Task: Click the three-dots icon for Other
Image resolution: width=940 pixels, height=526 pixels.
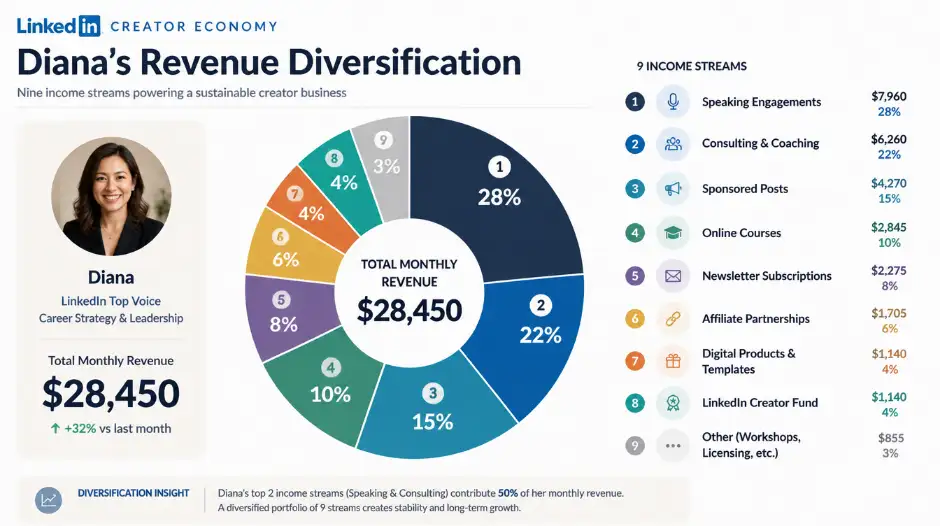Action: tap(673, 446)
